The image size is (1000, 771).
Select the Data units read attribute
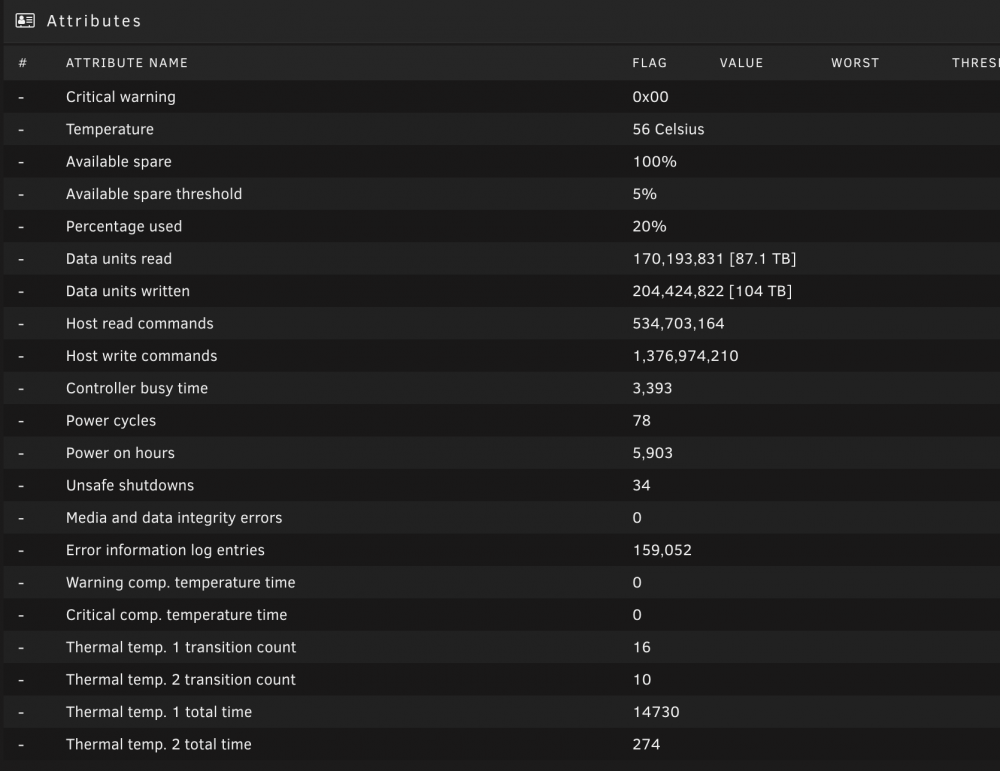tap(119, 259)
